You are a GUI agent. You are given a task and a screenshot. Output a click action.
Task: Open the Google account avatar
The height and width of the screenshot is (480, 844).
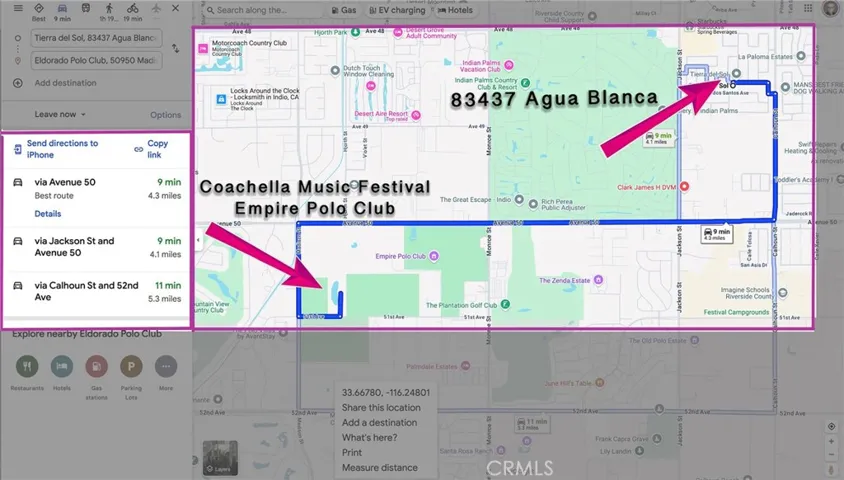(x=831, y=8)
